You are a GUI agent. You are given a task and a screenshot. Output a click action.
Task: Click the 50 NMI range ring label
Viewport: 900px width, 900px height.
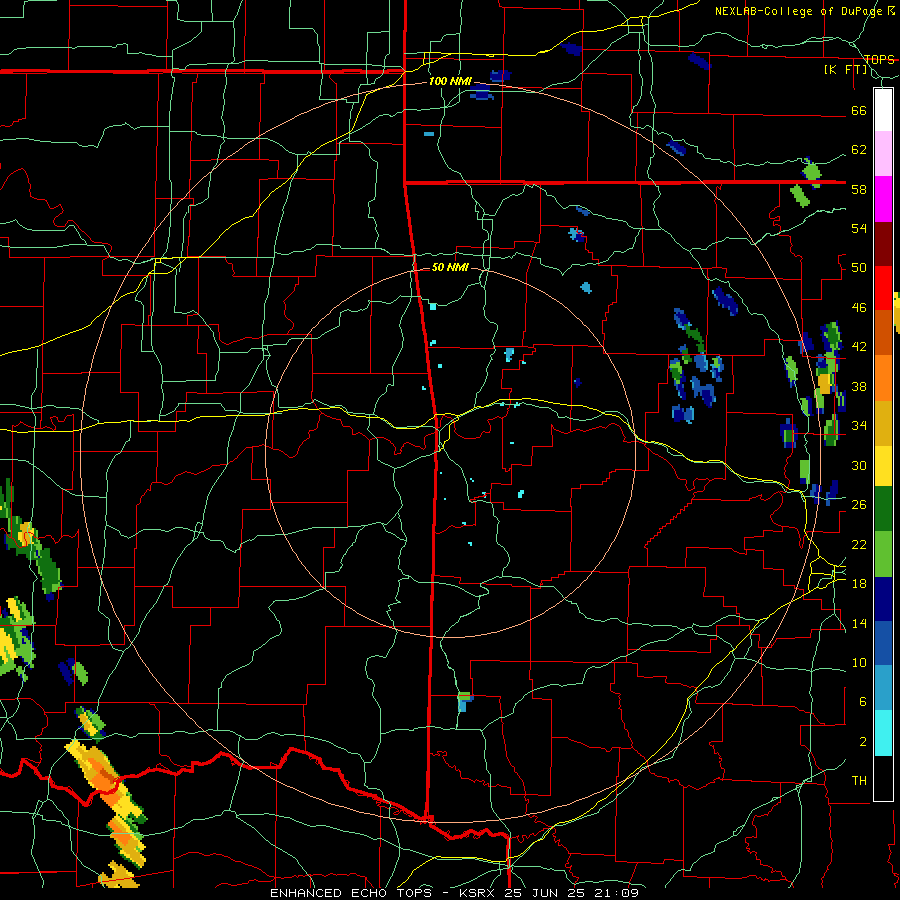click(450, 267)
